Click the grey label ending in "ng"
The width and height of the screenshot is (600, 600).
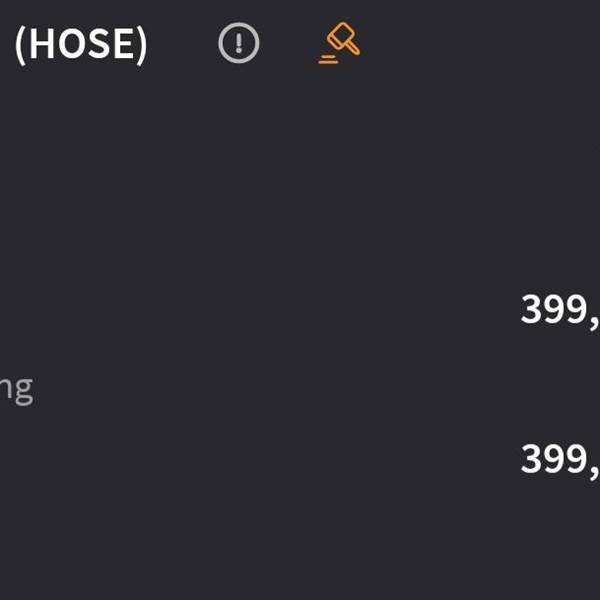click(16, 388)
